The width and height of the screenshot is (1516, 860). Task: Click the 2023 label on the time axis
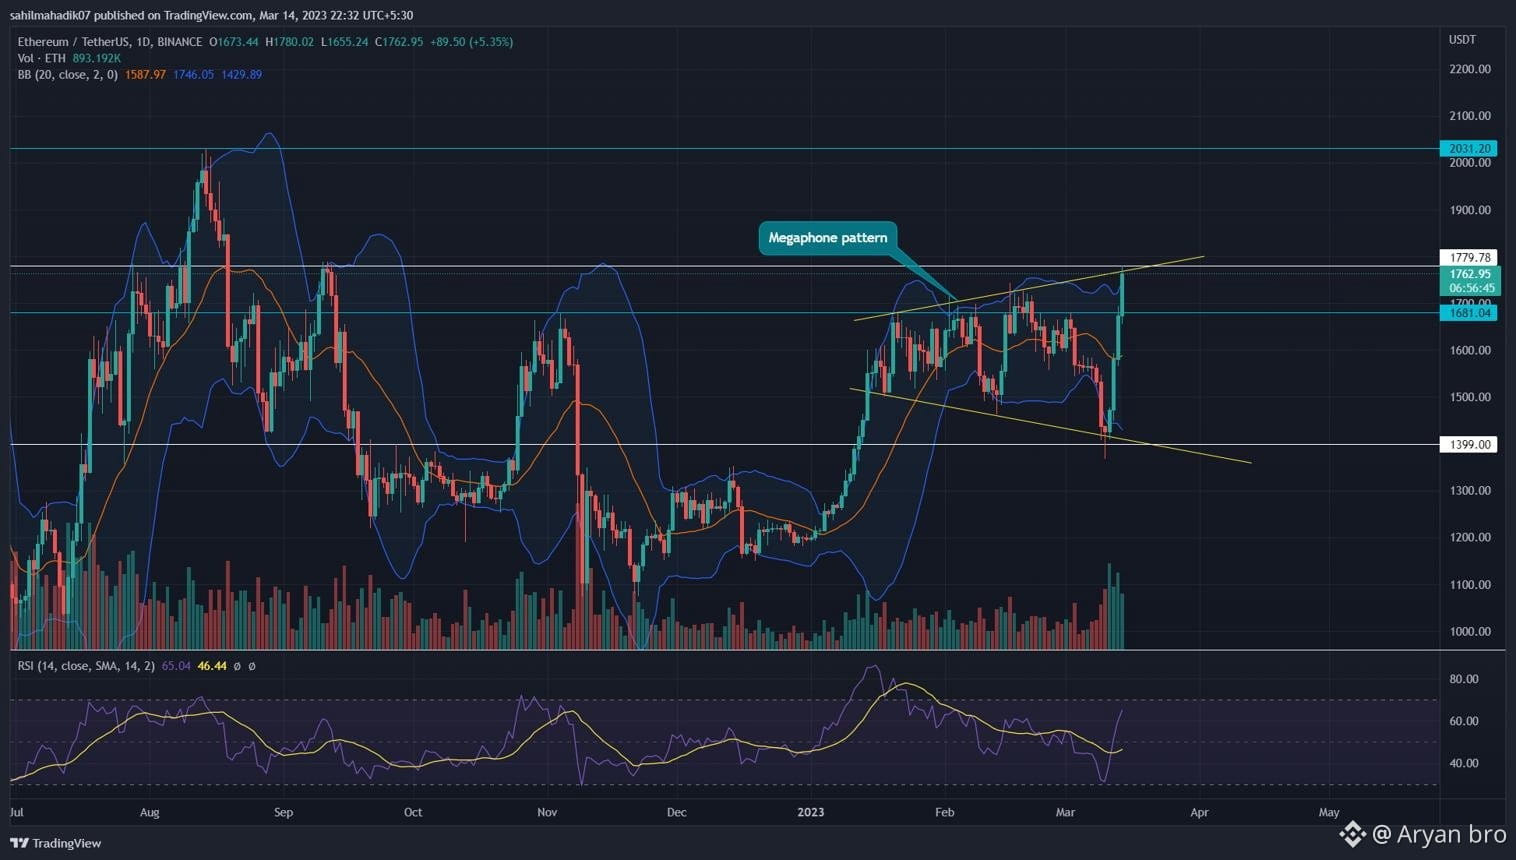811,812
